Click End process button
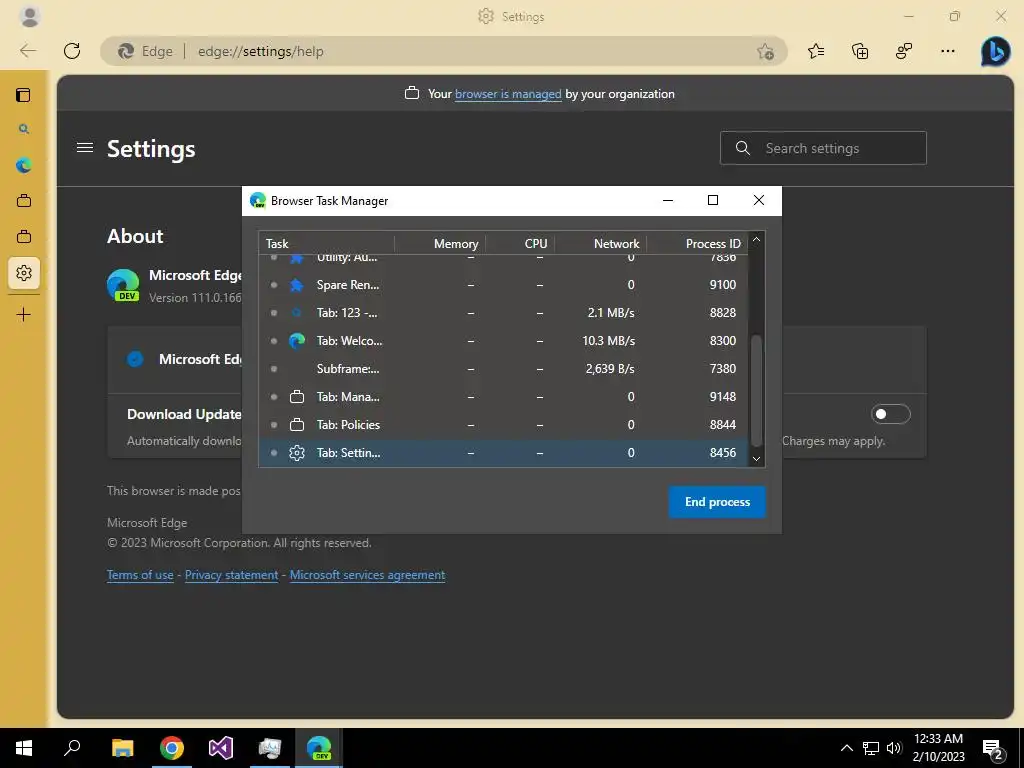Screen dimensions: 1024x768 (x=716, y=502)
